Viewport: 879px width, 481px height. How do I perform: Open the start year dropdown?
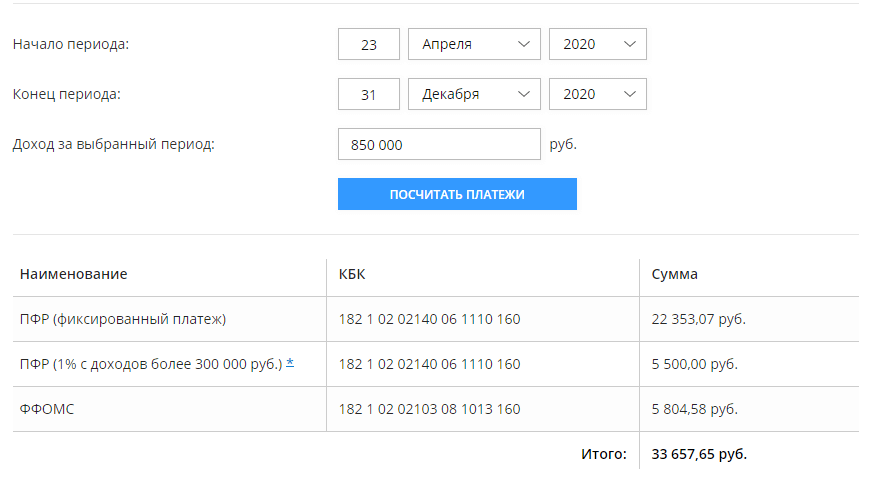click(598, 44)
